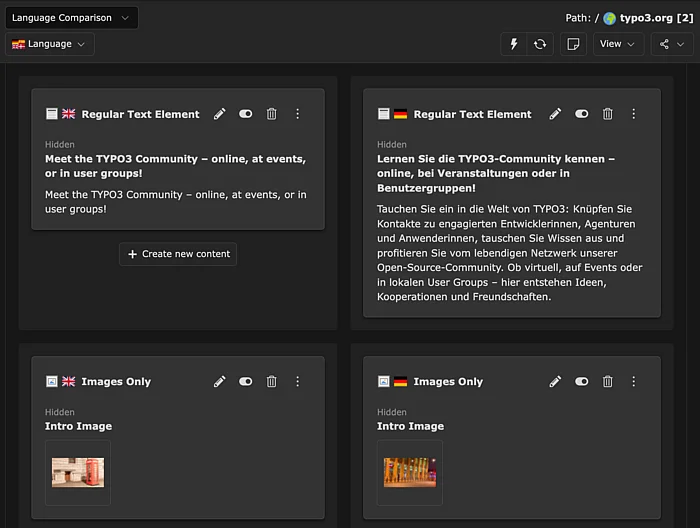Click image content type icon of German Images Only
This screenshot has width=700, height=528.
pyautogui.click(x=383, y=382)
